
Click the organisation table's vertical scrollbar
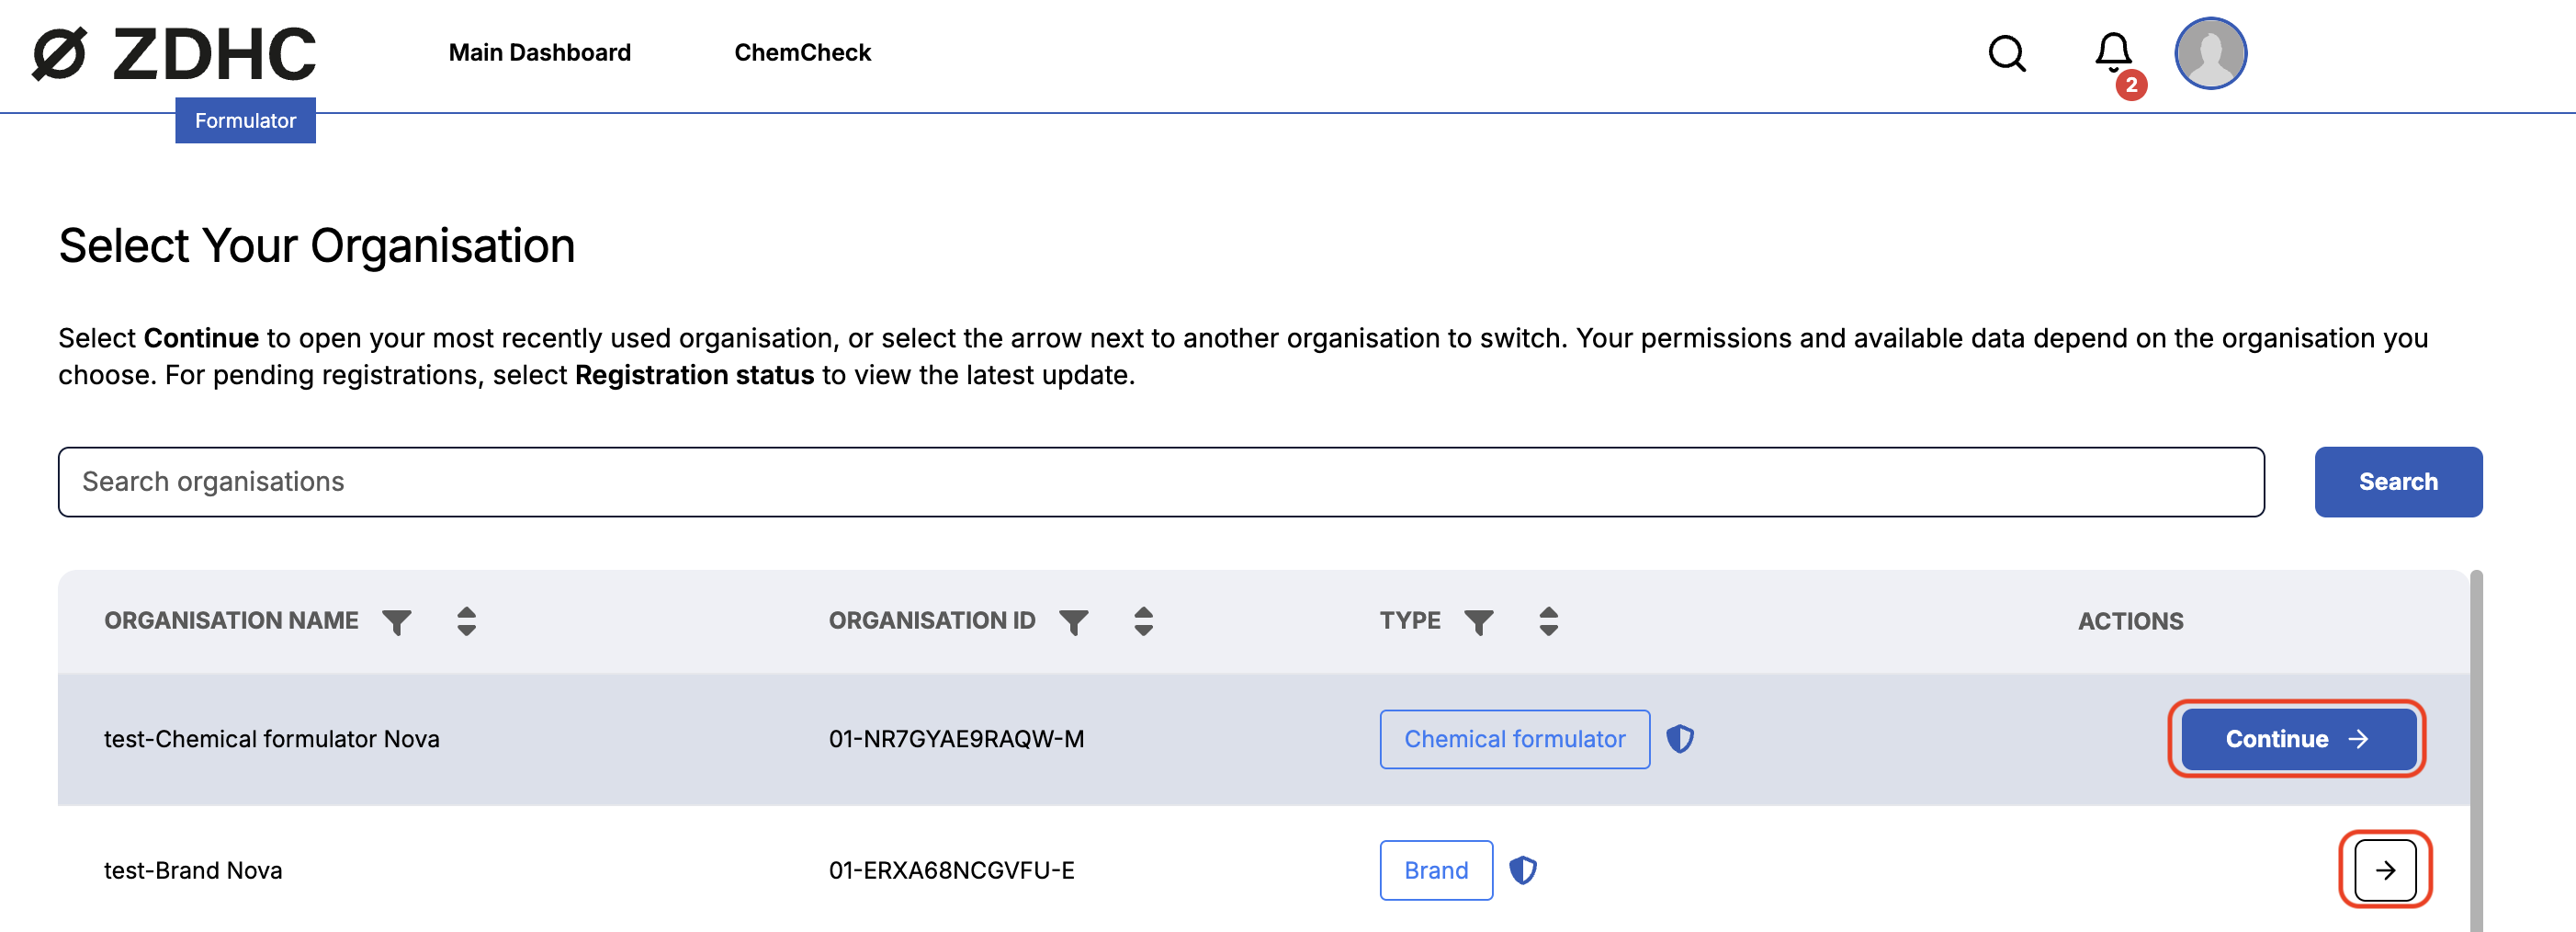[2476, 751]
